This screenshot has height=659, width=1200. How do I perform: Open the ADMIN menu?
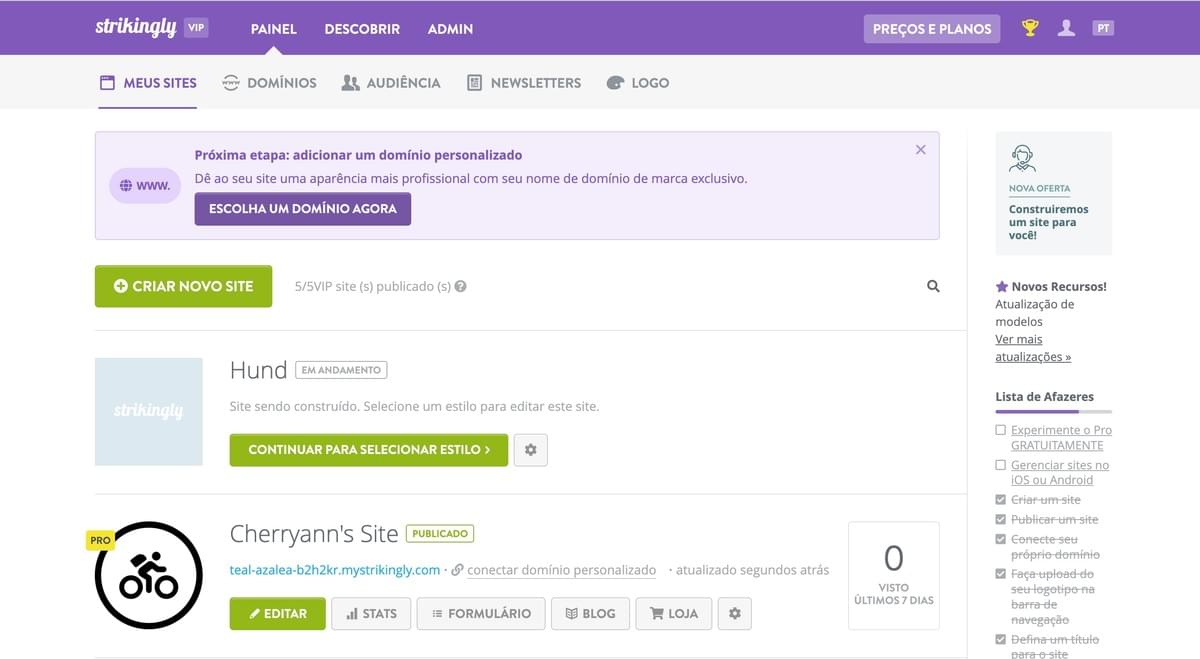tap(450, 29)
